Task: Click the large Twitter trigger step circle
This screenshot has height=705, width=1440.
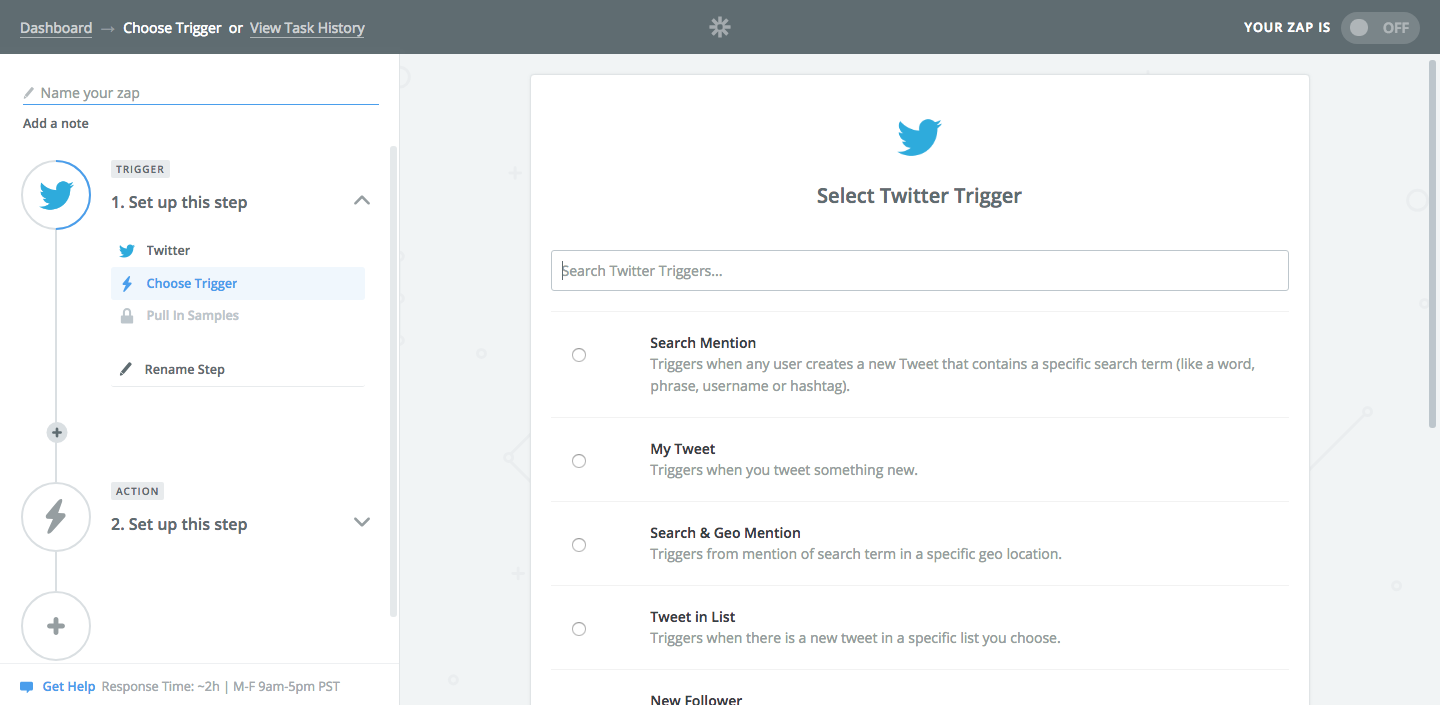Action: [x=56, y=195]
